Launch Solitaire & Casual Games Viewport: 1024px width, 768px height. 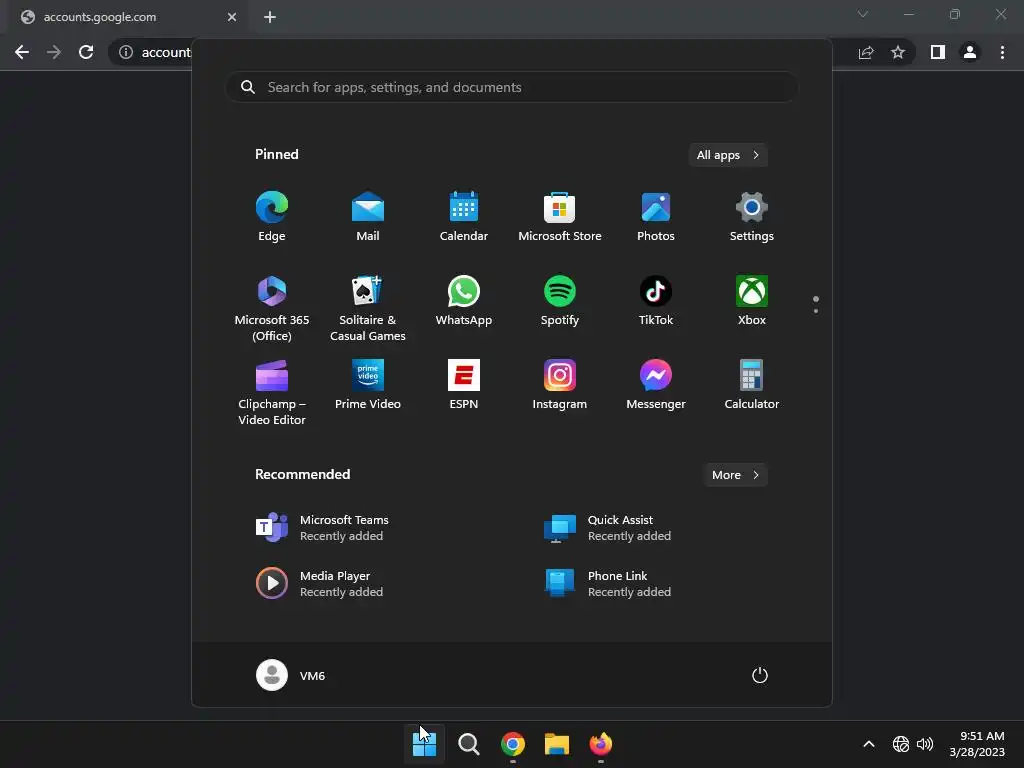(x=368, y=308)
